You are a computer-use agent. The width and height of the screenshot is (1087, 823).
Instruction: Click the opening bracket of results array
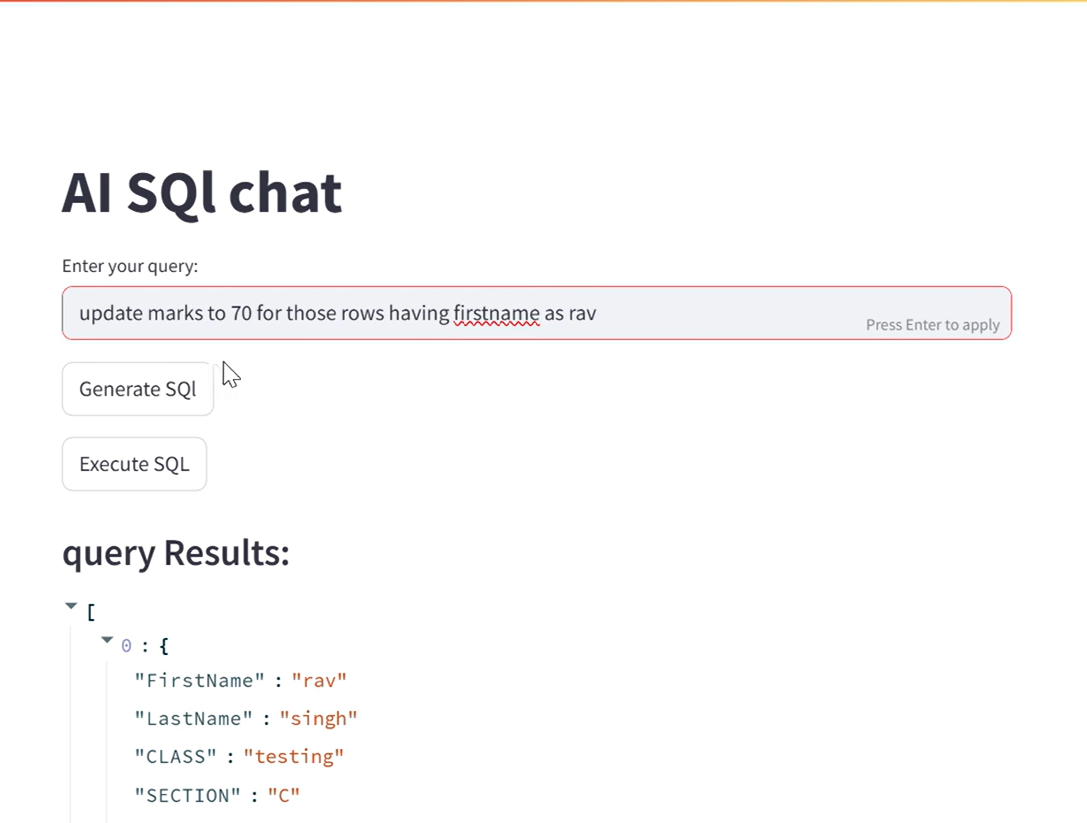coord(91,612)
